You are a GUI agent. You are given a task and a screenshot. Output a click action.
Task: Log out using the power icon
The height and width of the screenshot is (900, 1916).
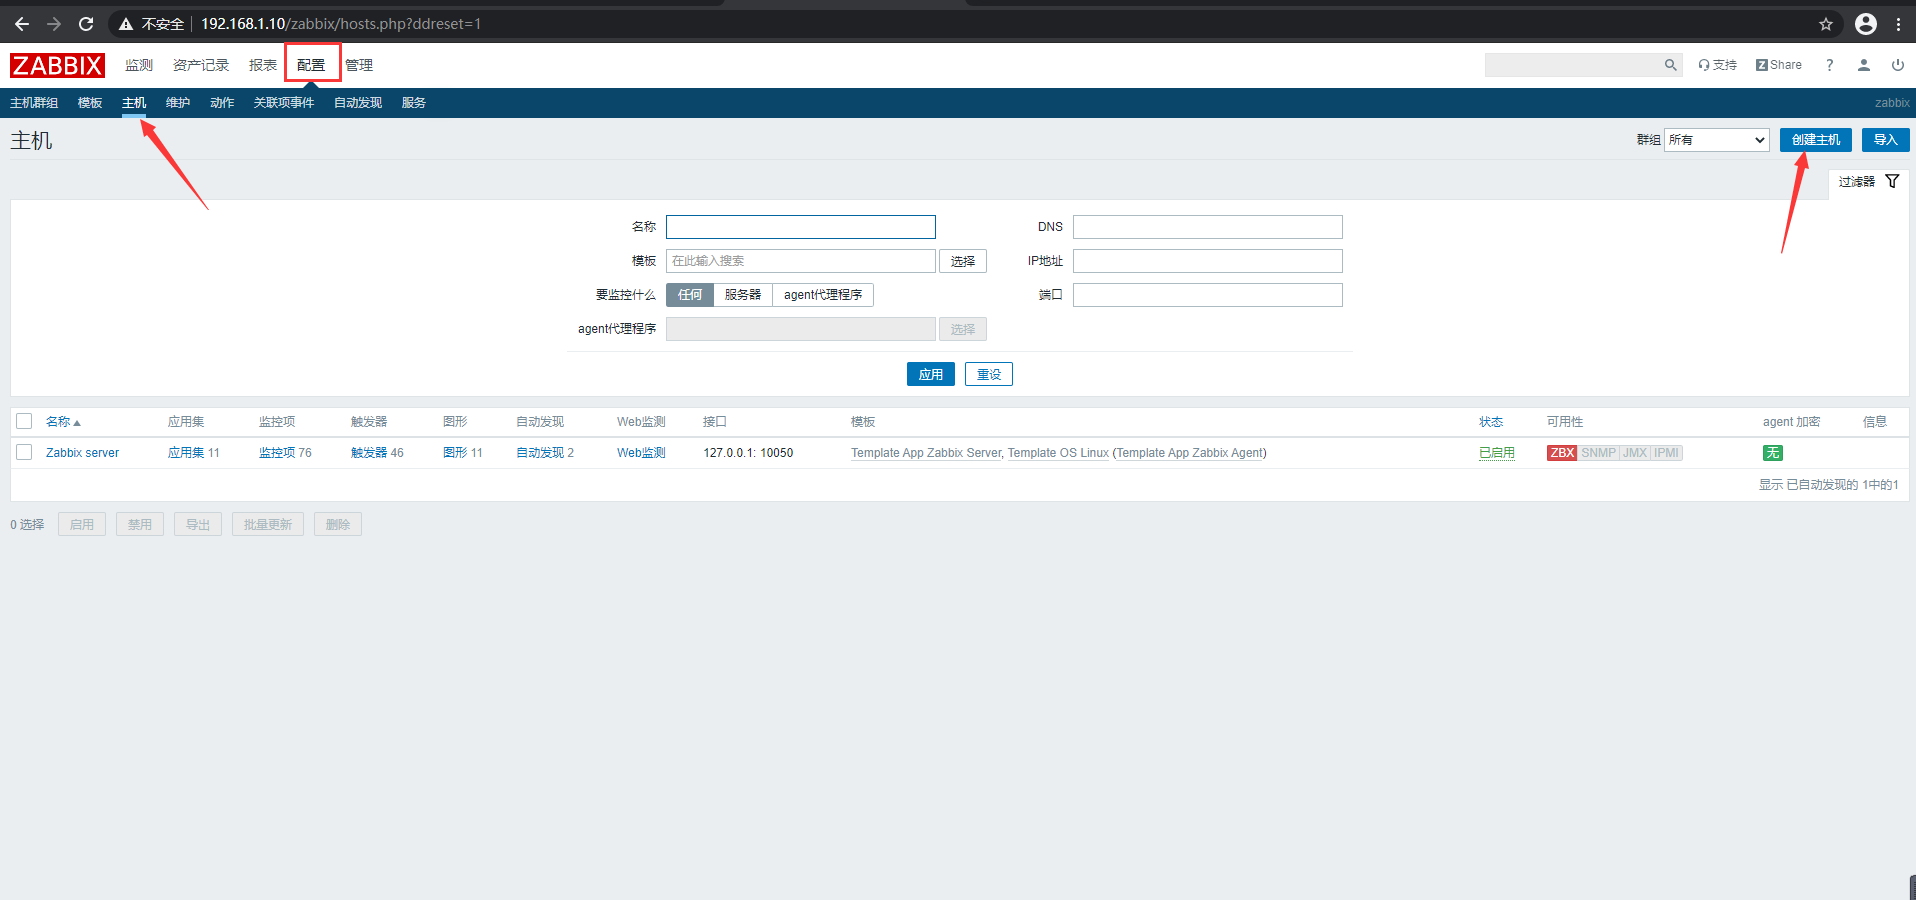(1898, 65)
